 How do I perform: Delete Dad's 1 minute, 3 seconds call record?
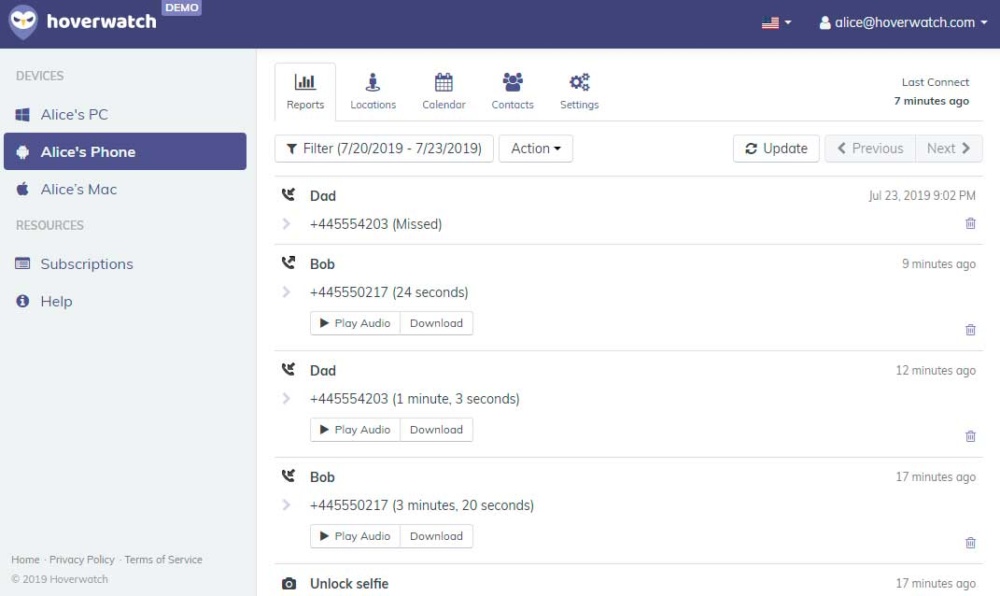(970, 437)
